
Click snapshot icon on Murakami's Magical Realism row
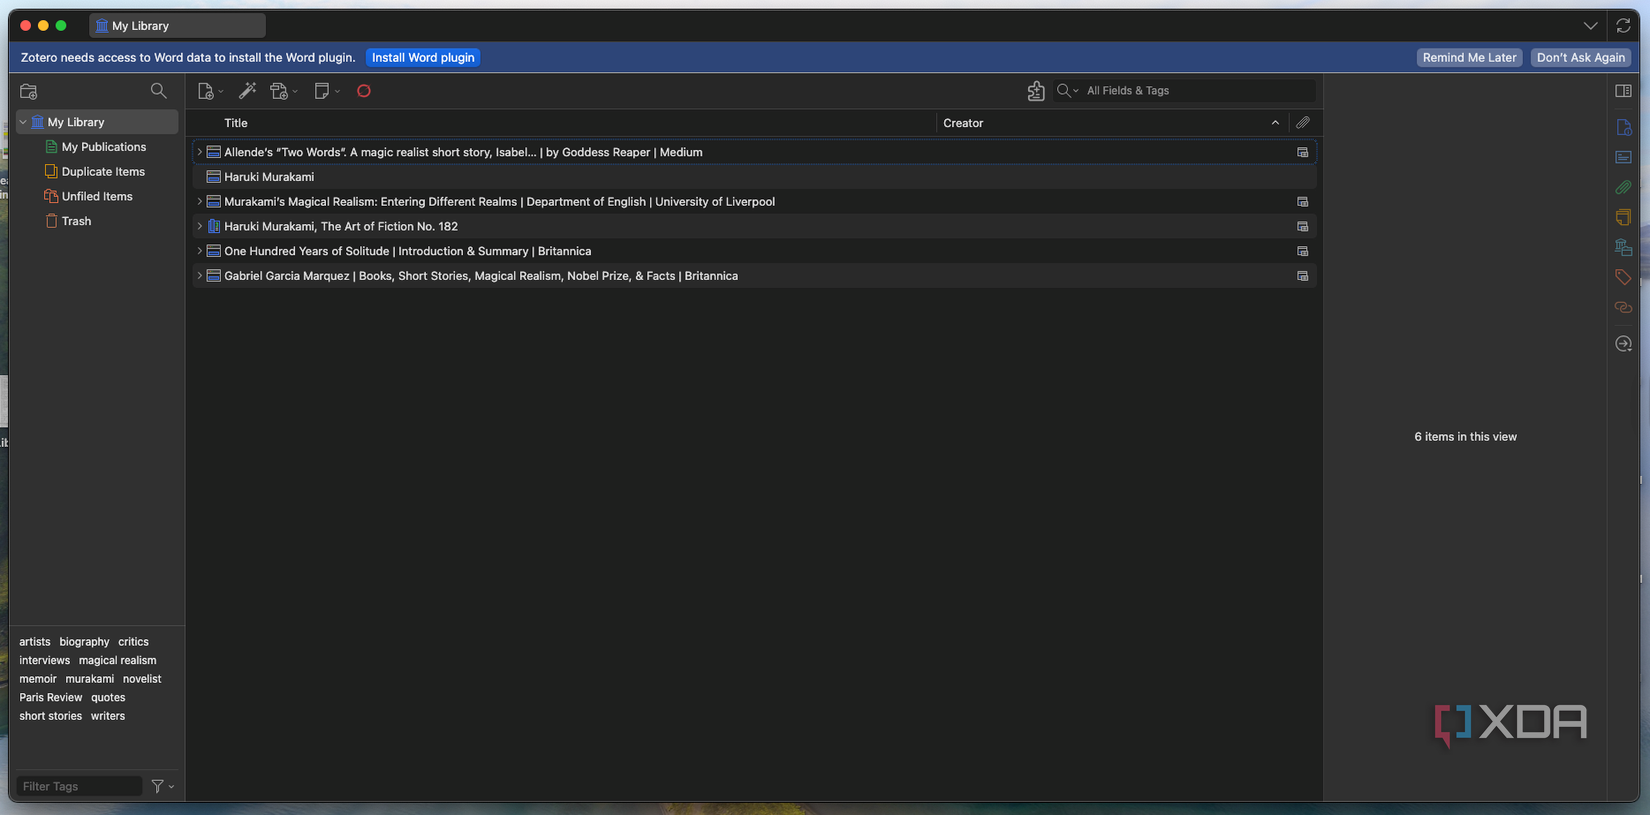click(1302, 202)
